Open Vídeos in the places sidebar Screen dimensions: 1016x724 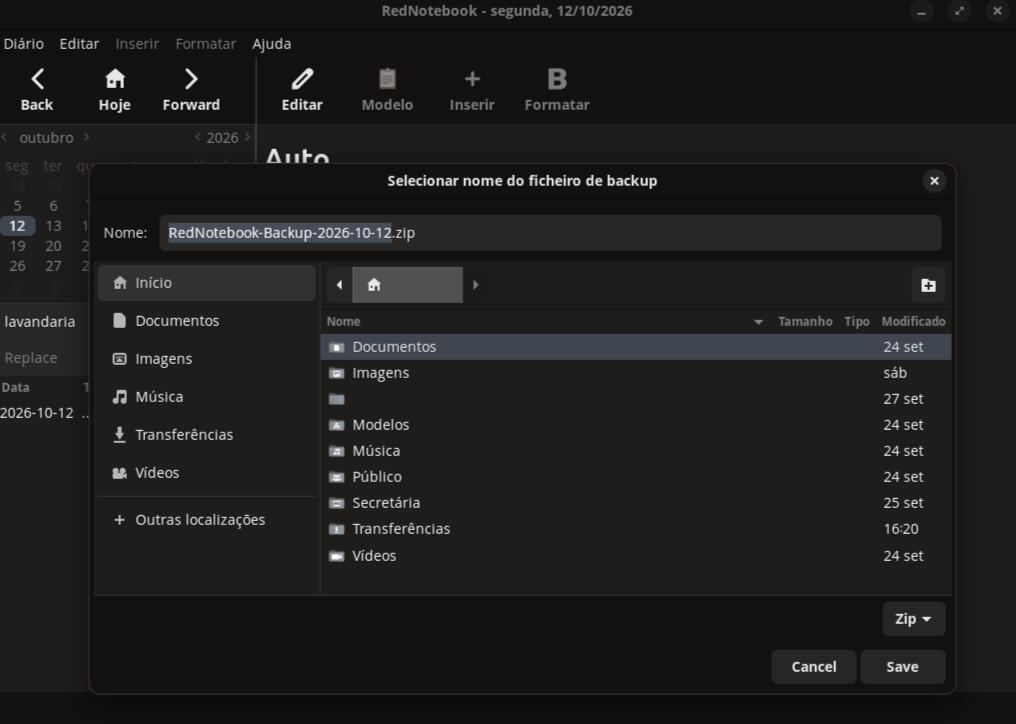click(207, 473)
